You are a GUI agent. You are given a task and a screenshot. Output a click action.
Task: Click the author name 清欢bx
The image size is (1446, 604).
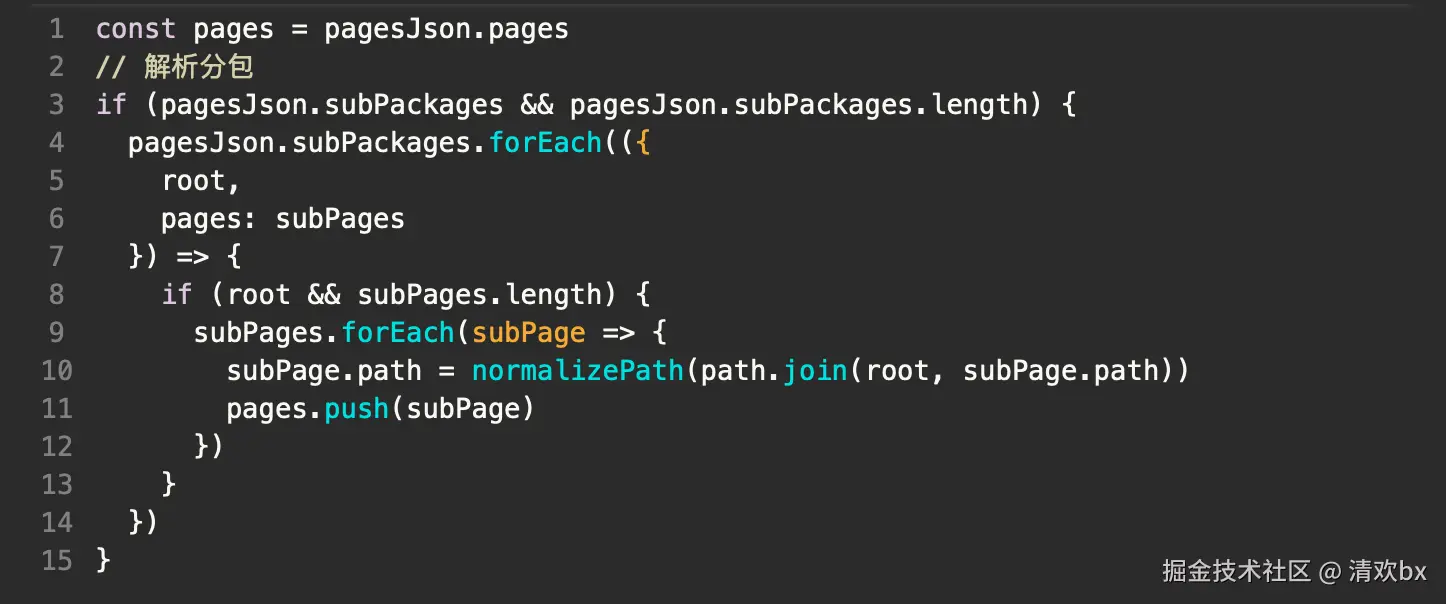(1386, 571)
